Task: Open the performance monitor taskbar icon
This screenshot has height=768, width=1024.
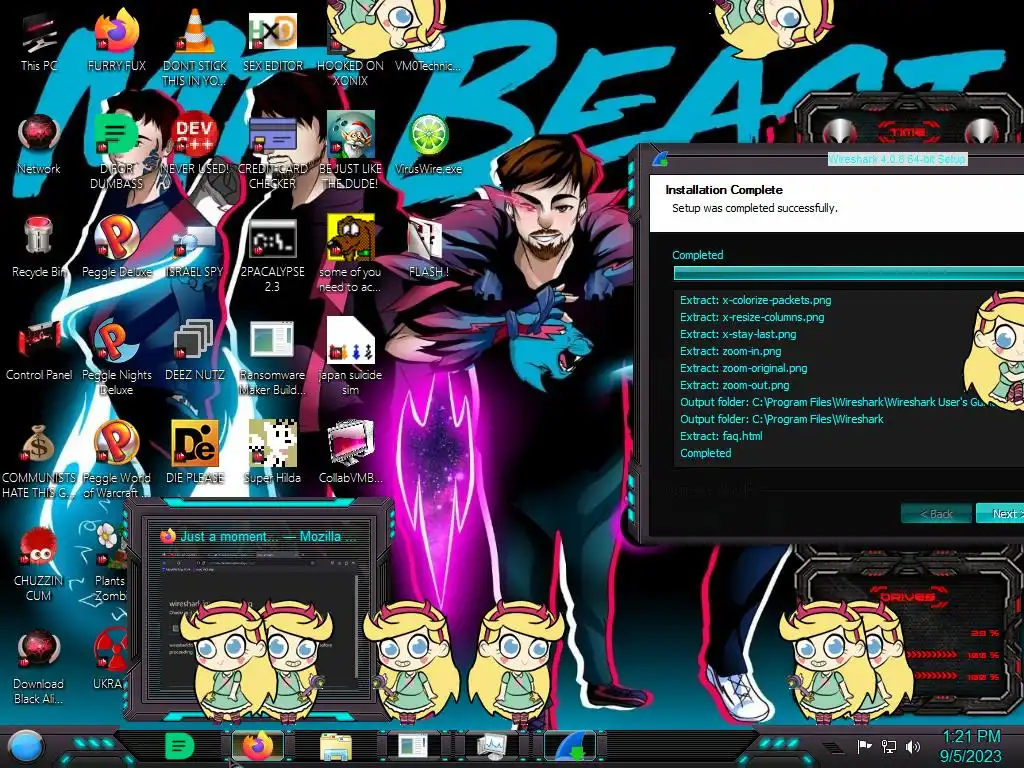Action: [x=491, y=746]
